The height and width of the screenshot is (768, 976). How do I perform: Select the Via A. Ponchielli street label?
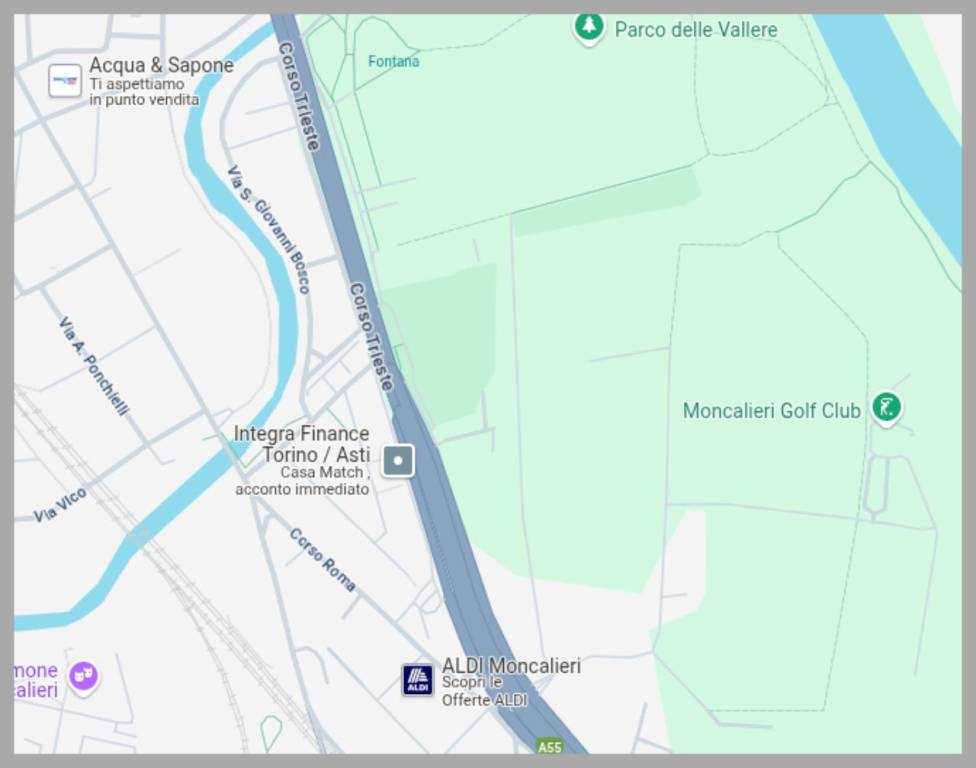tap(94, 366)
